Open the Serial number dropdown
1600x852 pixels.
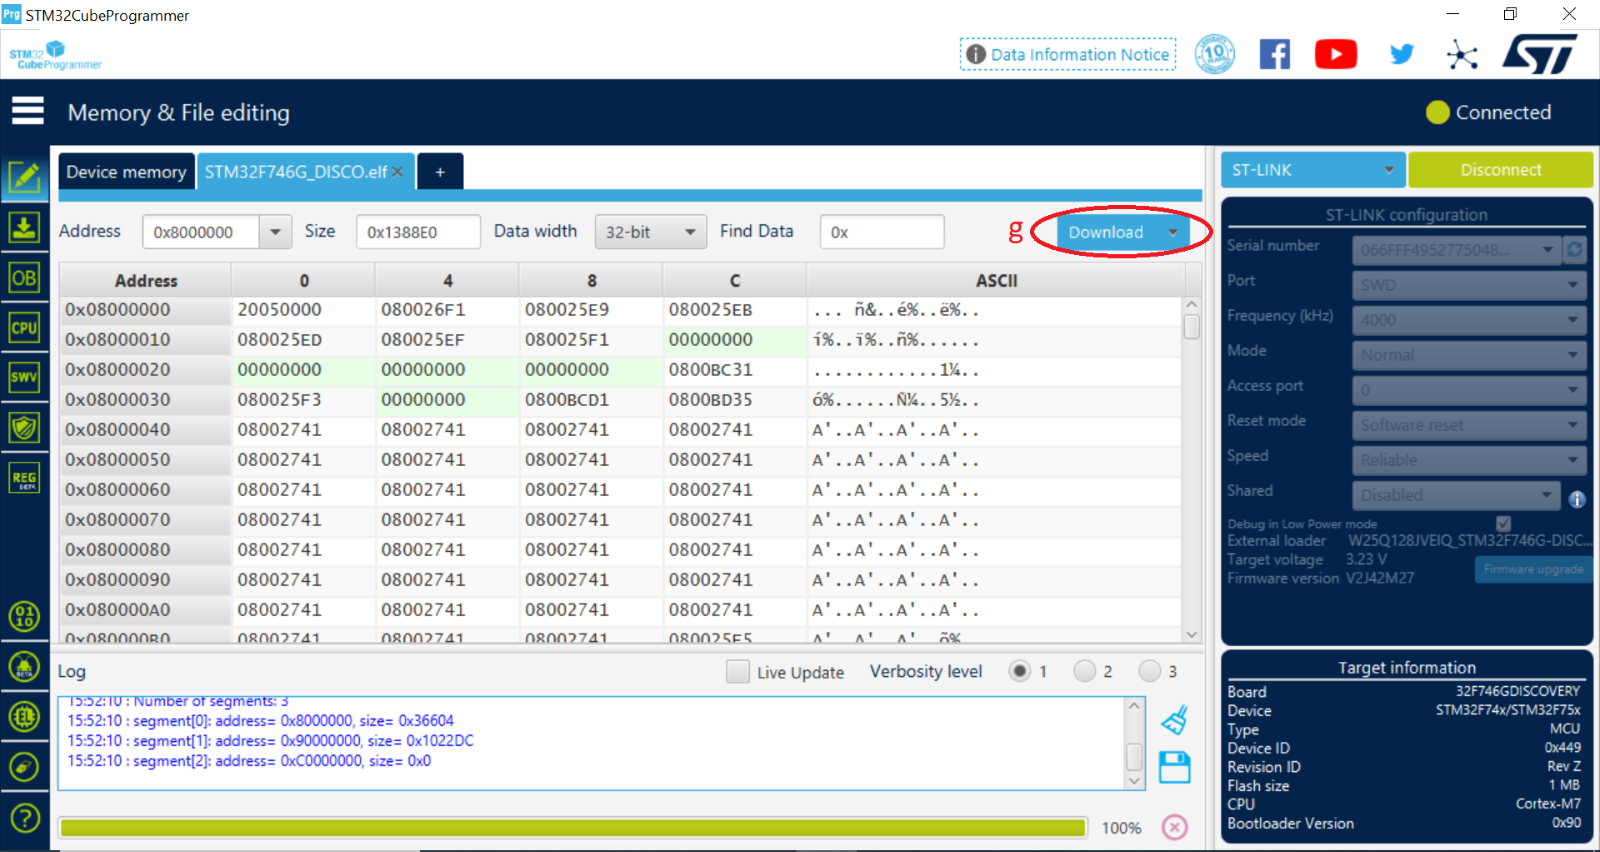coord(1456,249)
